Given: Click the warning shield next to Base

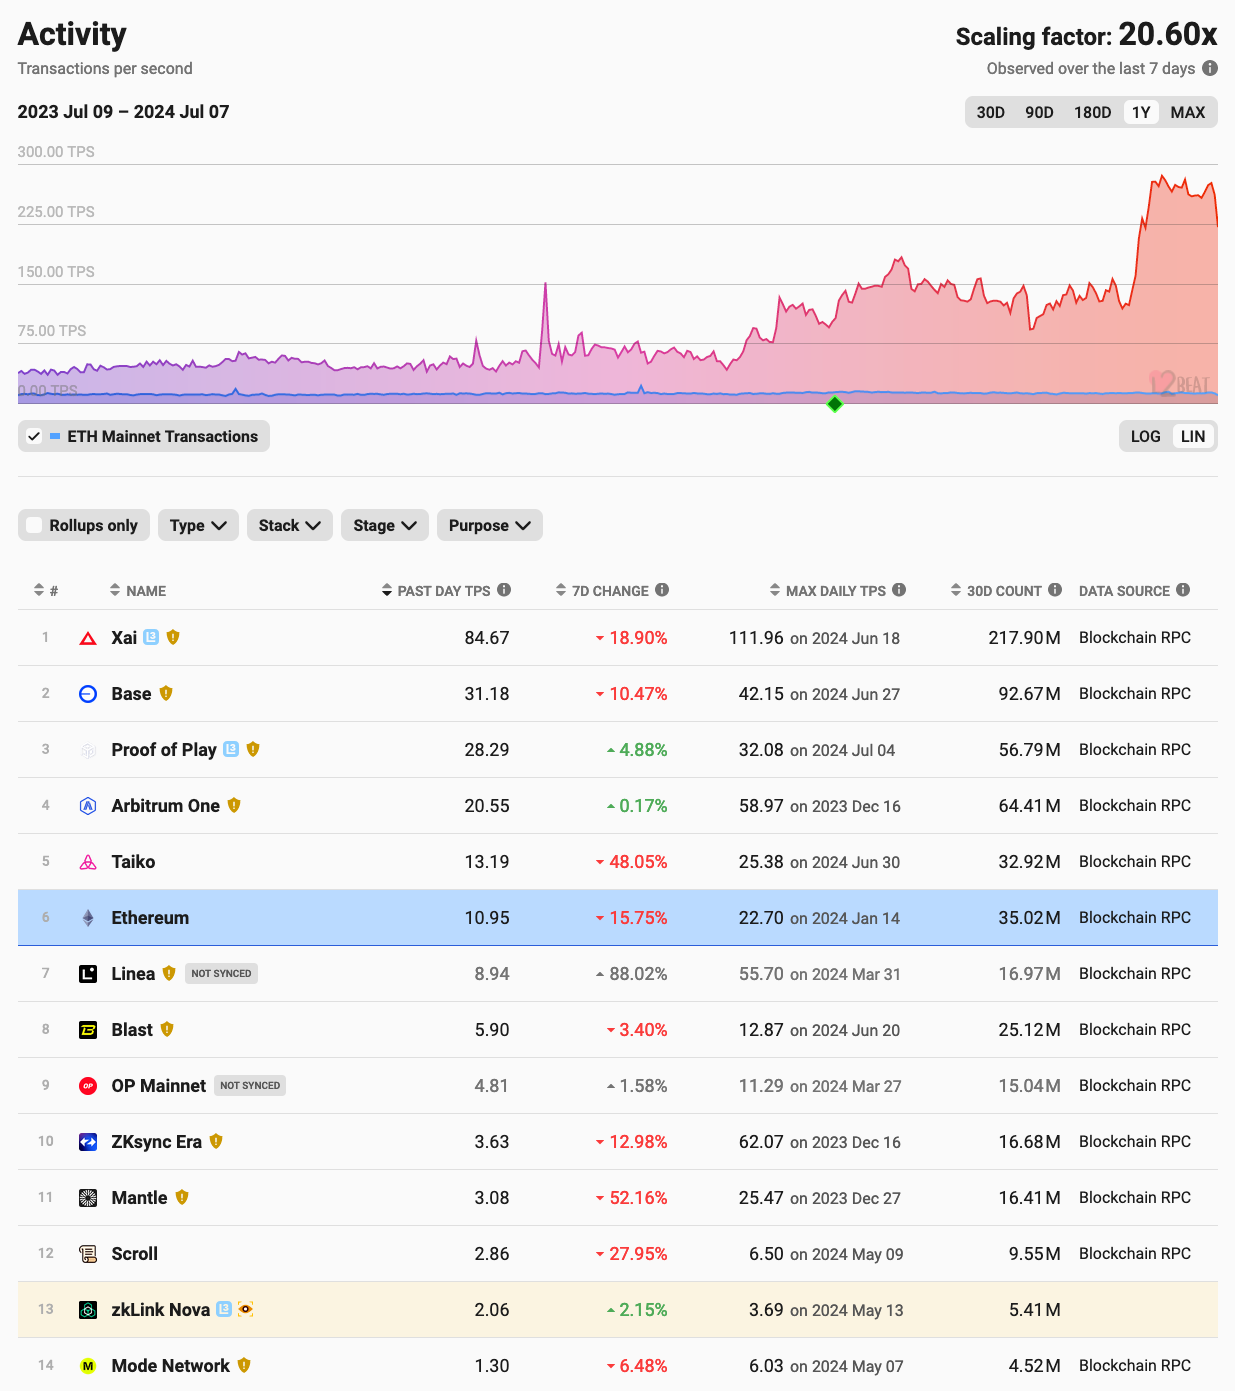Looking at the screenshot, I should point(166,693).
